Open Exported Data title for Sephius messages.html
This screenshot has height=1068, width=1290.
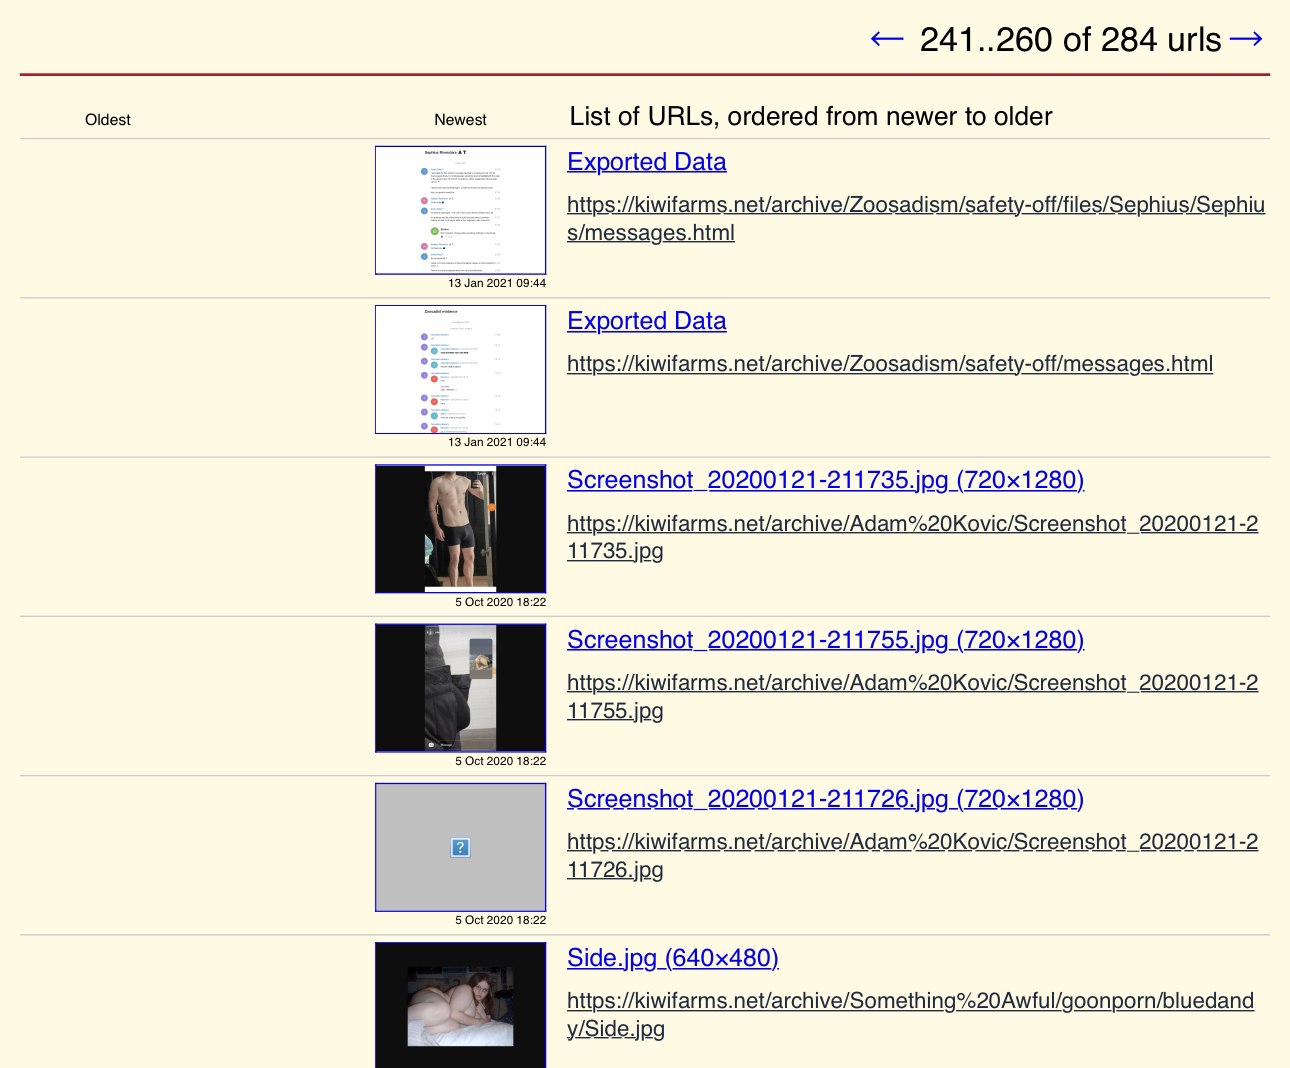646,162
